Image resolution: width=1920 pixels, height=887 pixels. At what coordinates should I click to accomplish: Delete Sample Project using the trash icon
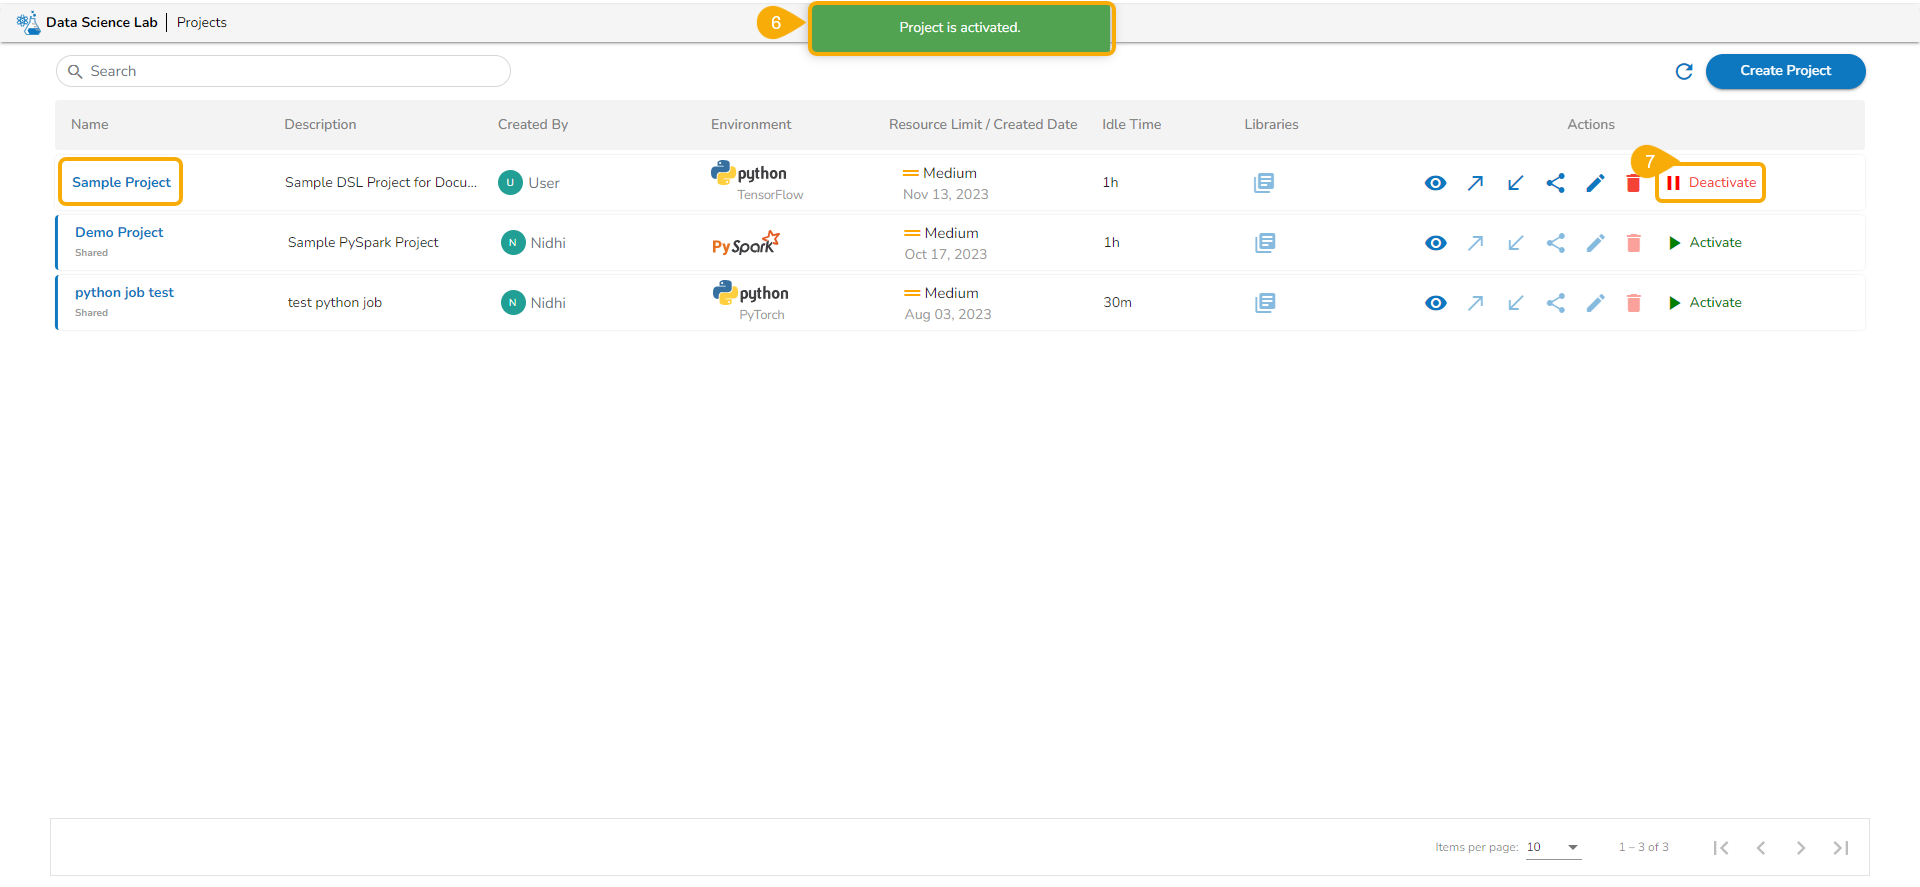[1633, 184]
